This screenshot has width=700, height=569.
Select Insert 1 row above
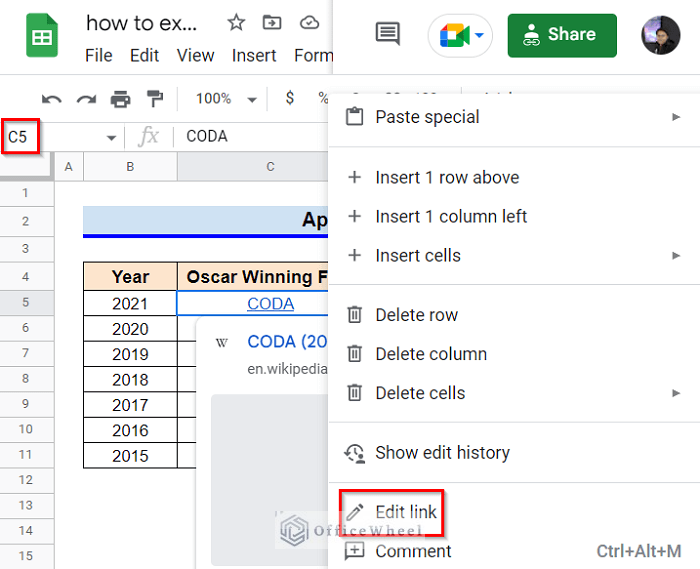point(446,177)
